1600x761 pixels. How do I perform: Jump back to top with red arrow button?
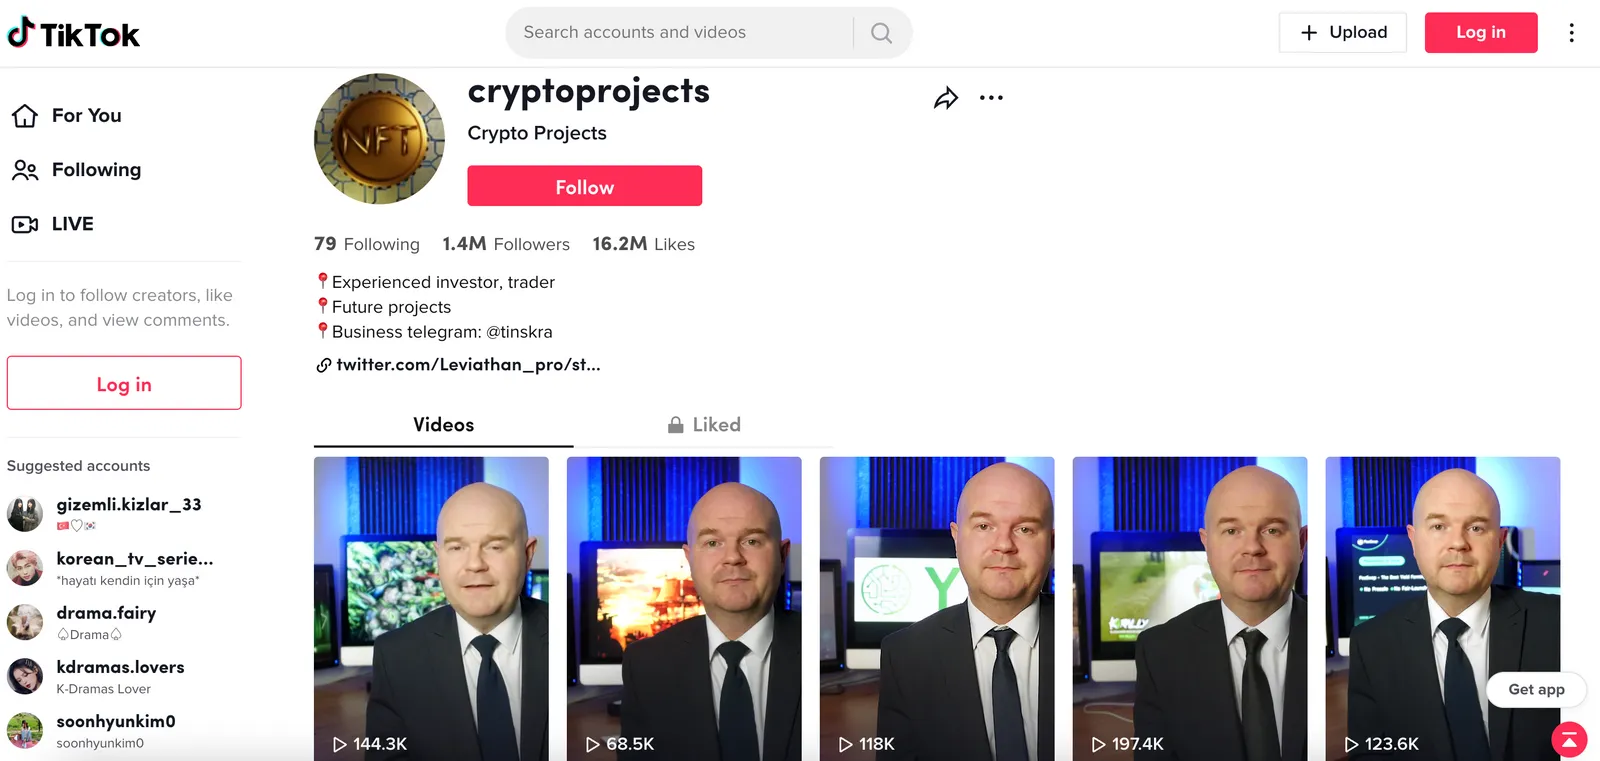tap(1569, 740)
